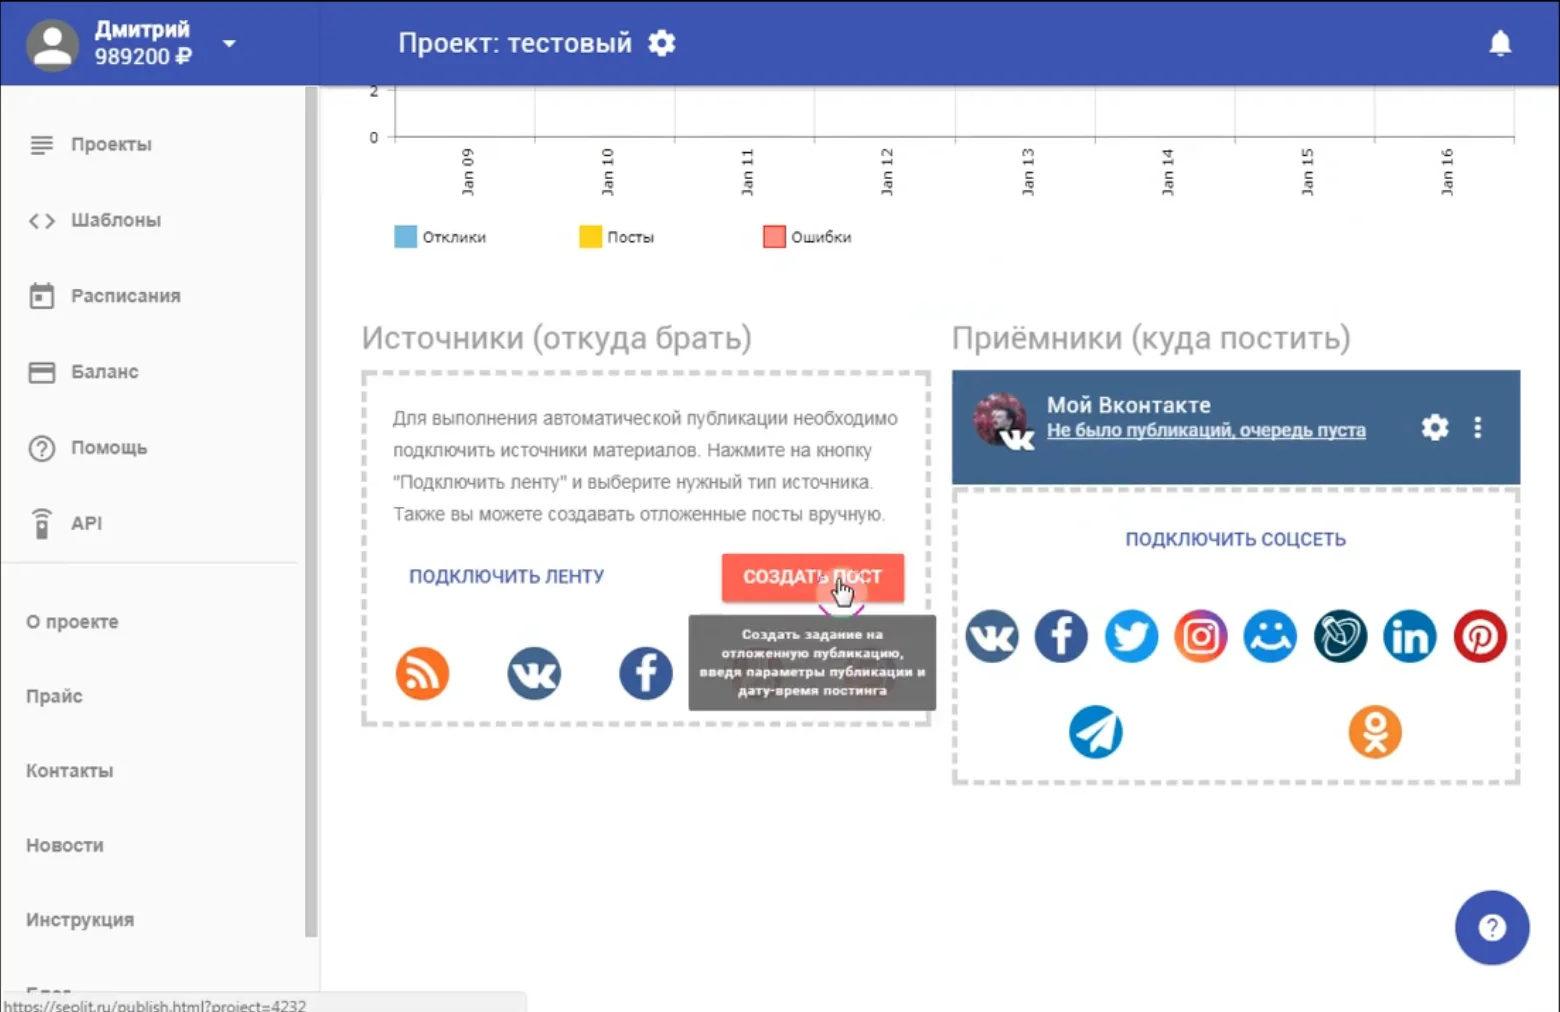The image size is (1560, 1012).
Task: Expand the Дмитрий account dropdown arrow
Action: tap(229, 44)
